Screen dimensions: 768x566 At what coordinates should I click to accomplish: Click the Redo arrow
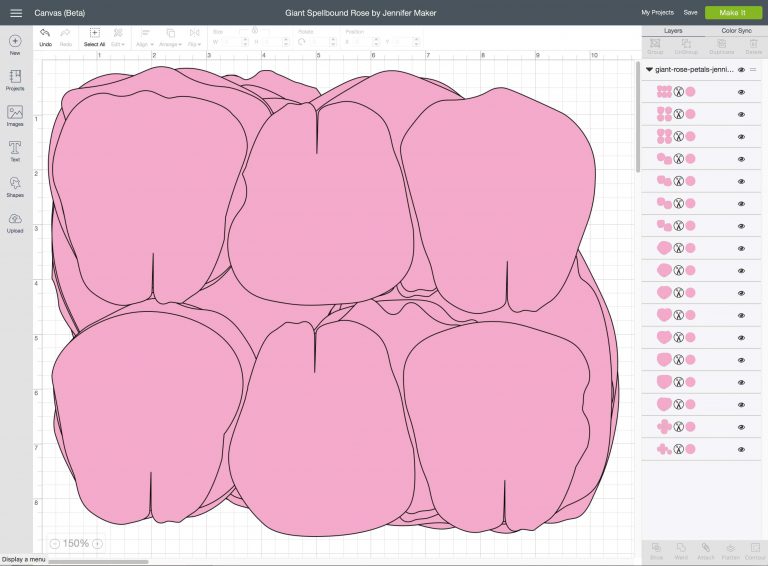coord(65,33)
